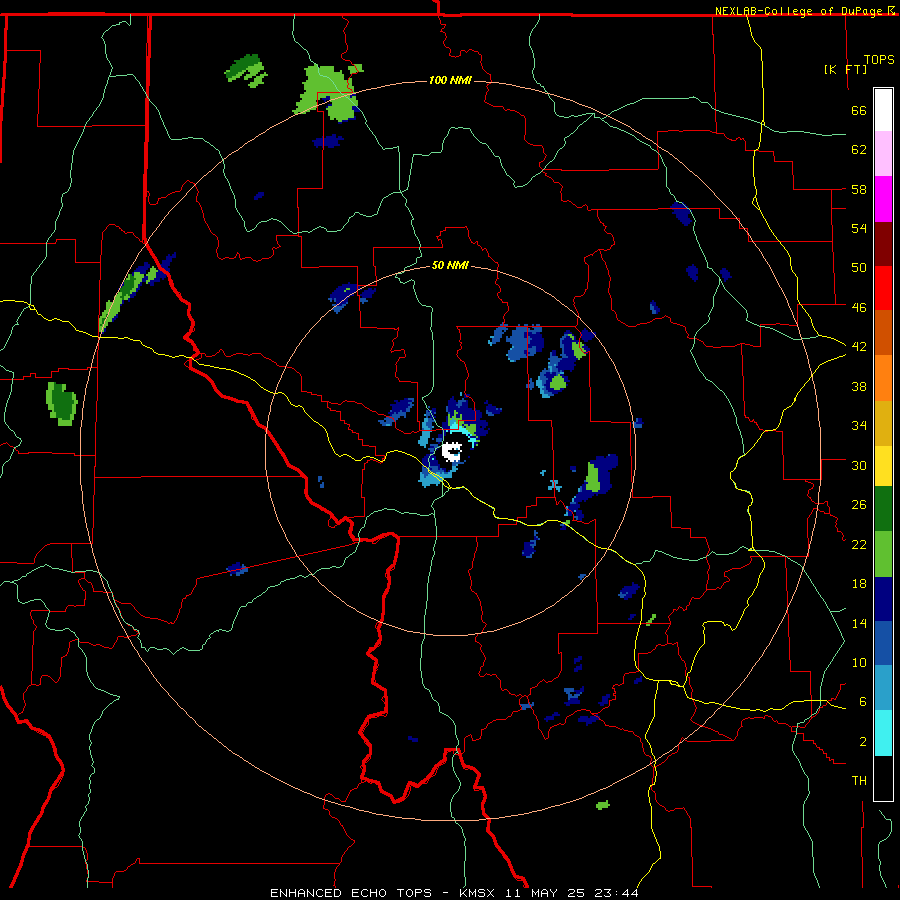Click the 23:44 timestamp in the caption
Screen dimensions: 900x900
tap(615, 893)
